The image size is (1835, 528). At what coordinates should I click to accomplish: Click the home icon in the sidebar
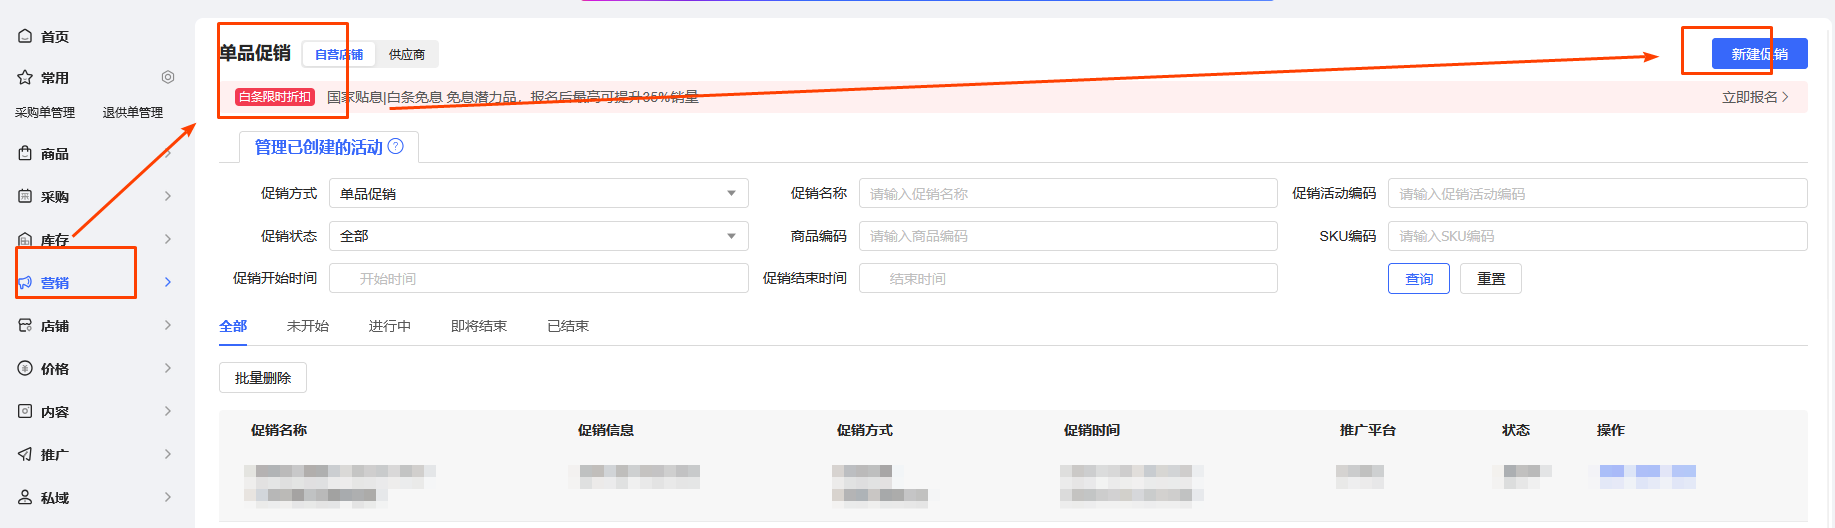[25, 36]
